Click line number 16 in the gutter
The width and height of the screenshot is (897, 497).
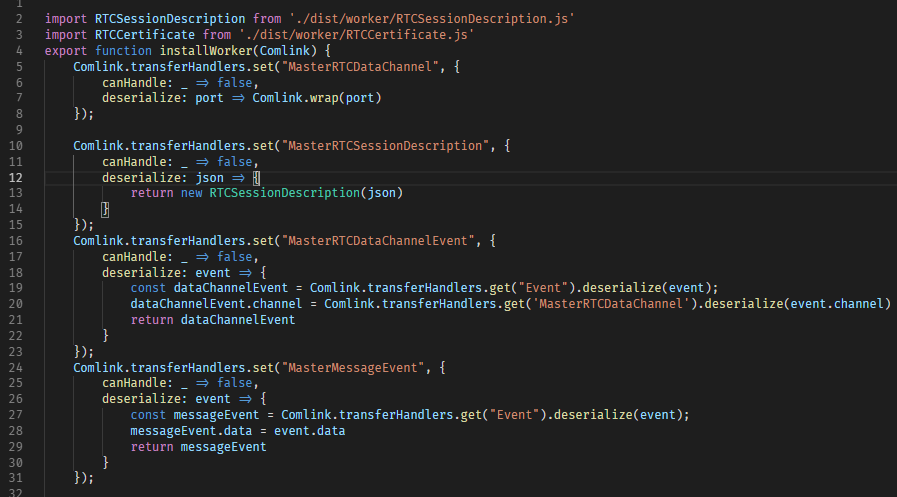click(x=15, y=241)
